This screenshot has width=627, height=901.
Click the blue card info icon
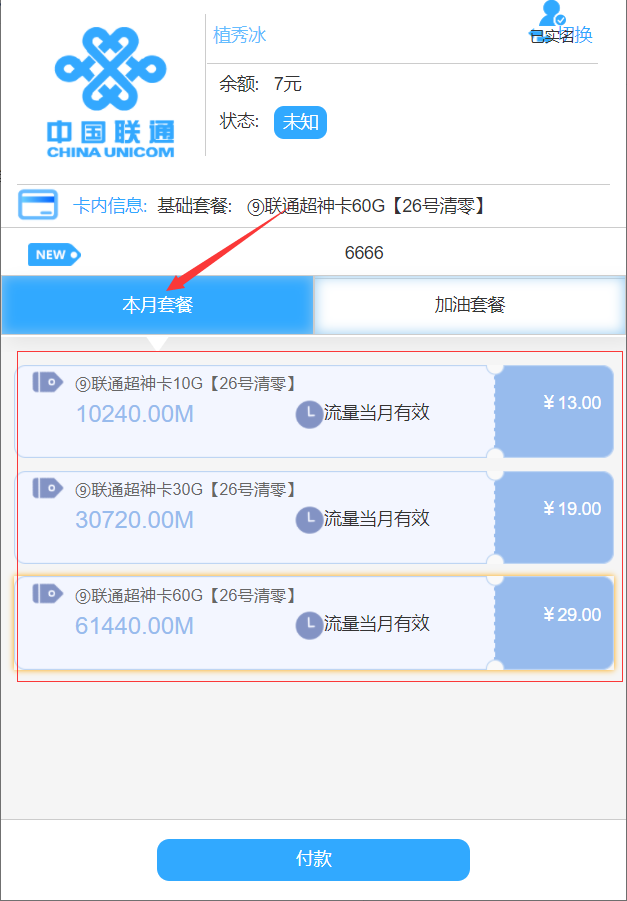pos(38,205)
